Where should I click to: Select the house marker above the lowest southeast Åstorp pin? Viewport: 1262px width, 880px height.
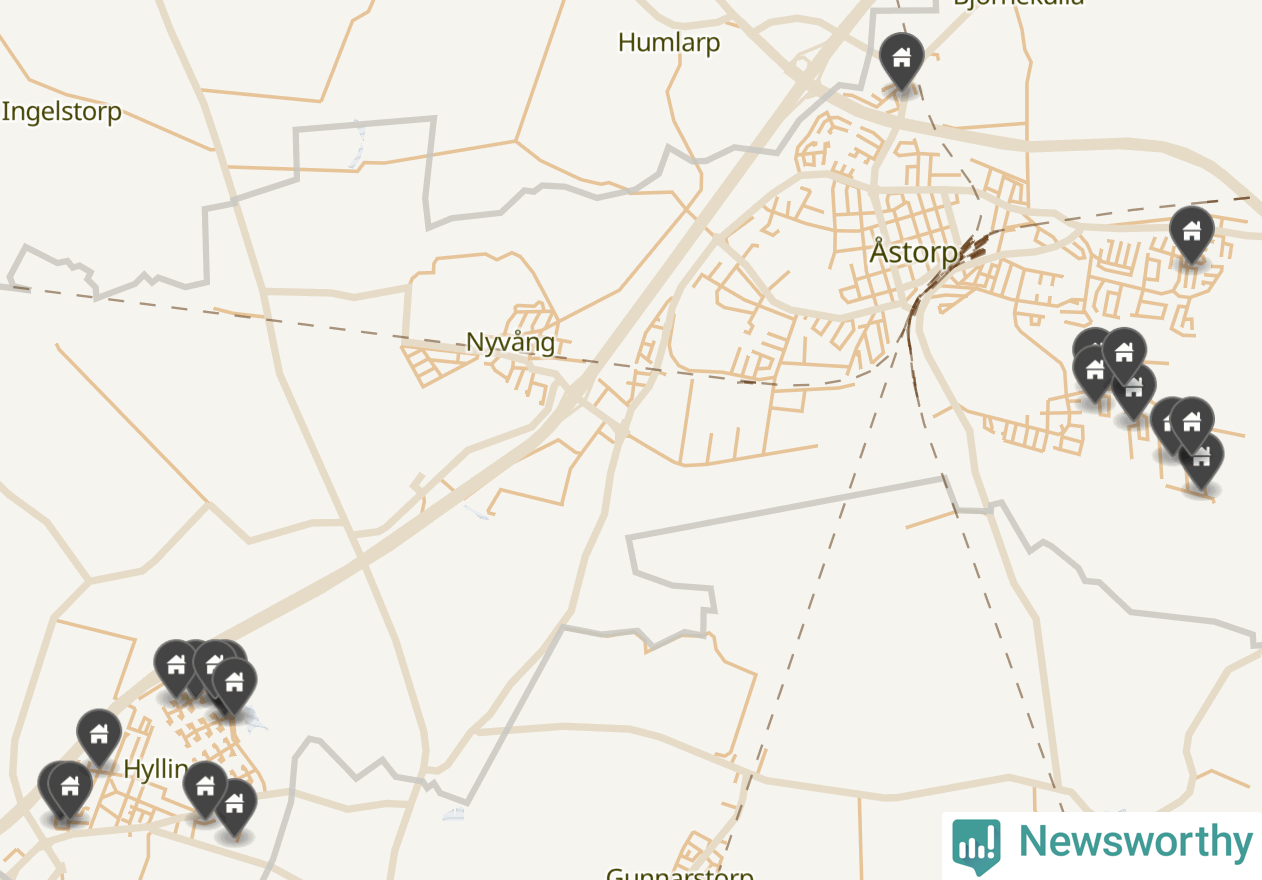pos(1191,424)
